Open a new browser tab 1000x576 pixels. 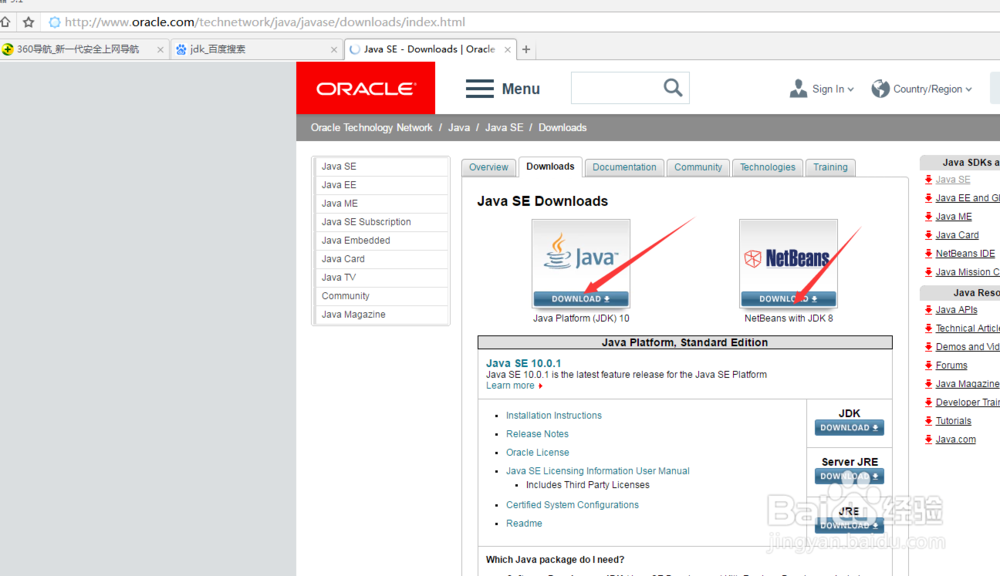pos(526,49)
